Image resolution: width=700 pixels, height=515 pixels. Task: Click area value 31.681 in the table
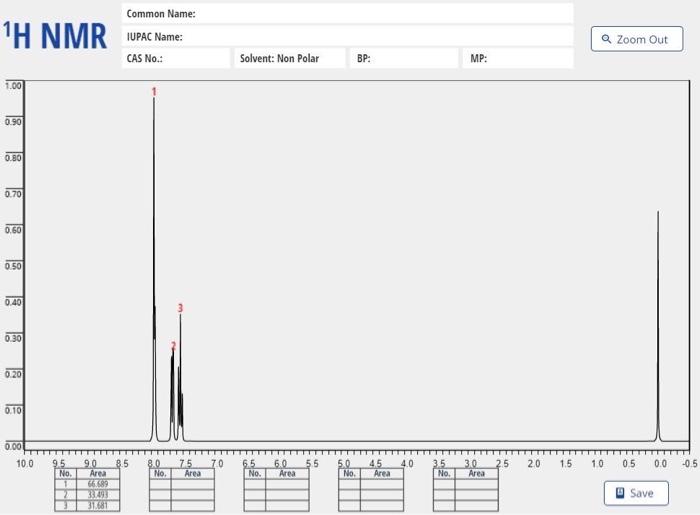(x=98, y=505)
